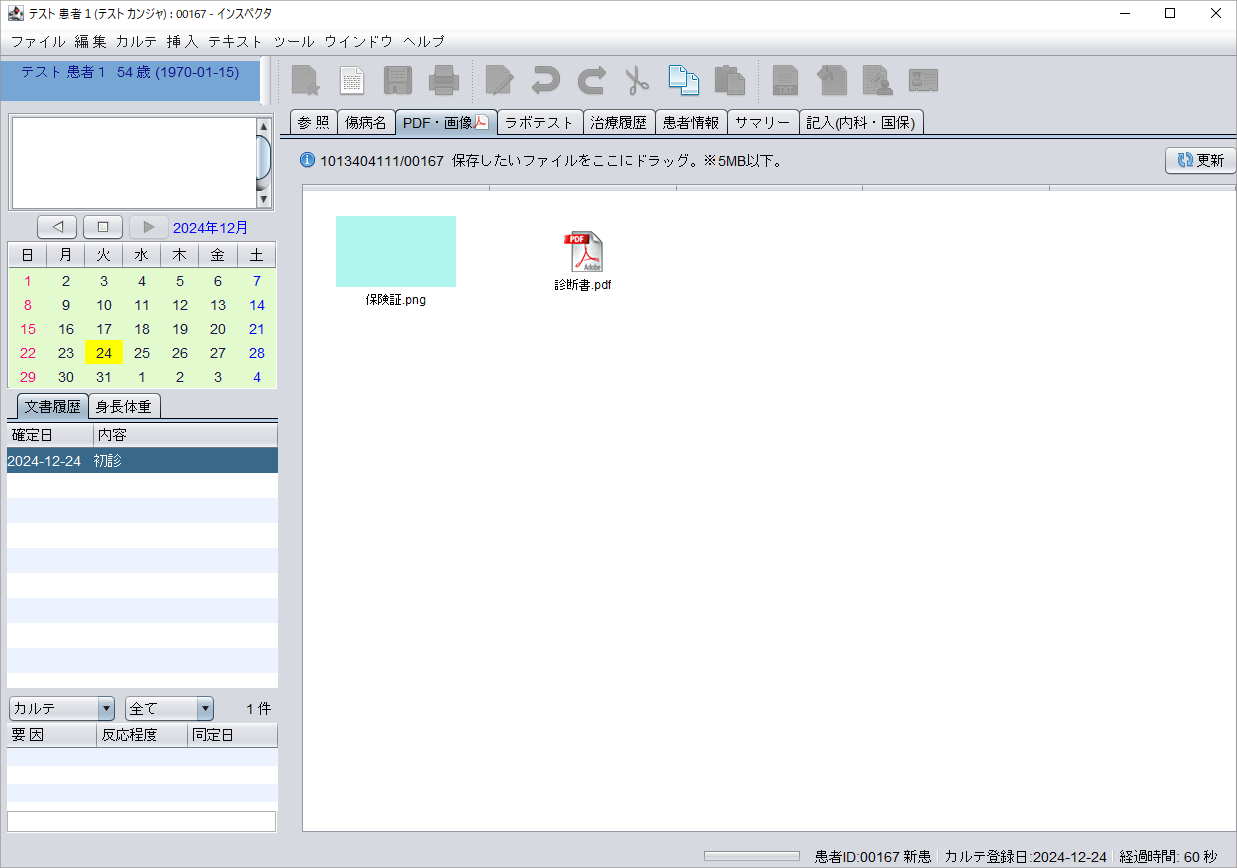Click the save floppy disk icon
The height and width of the screenshot is (868, 1237).
[x=398, y=80]
